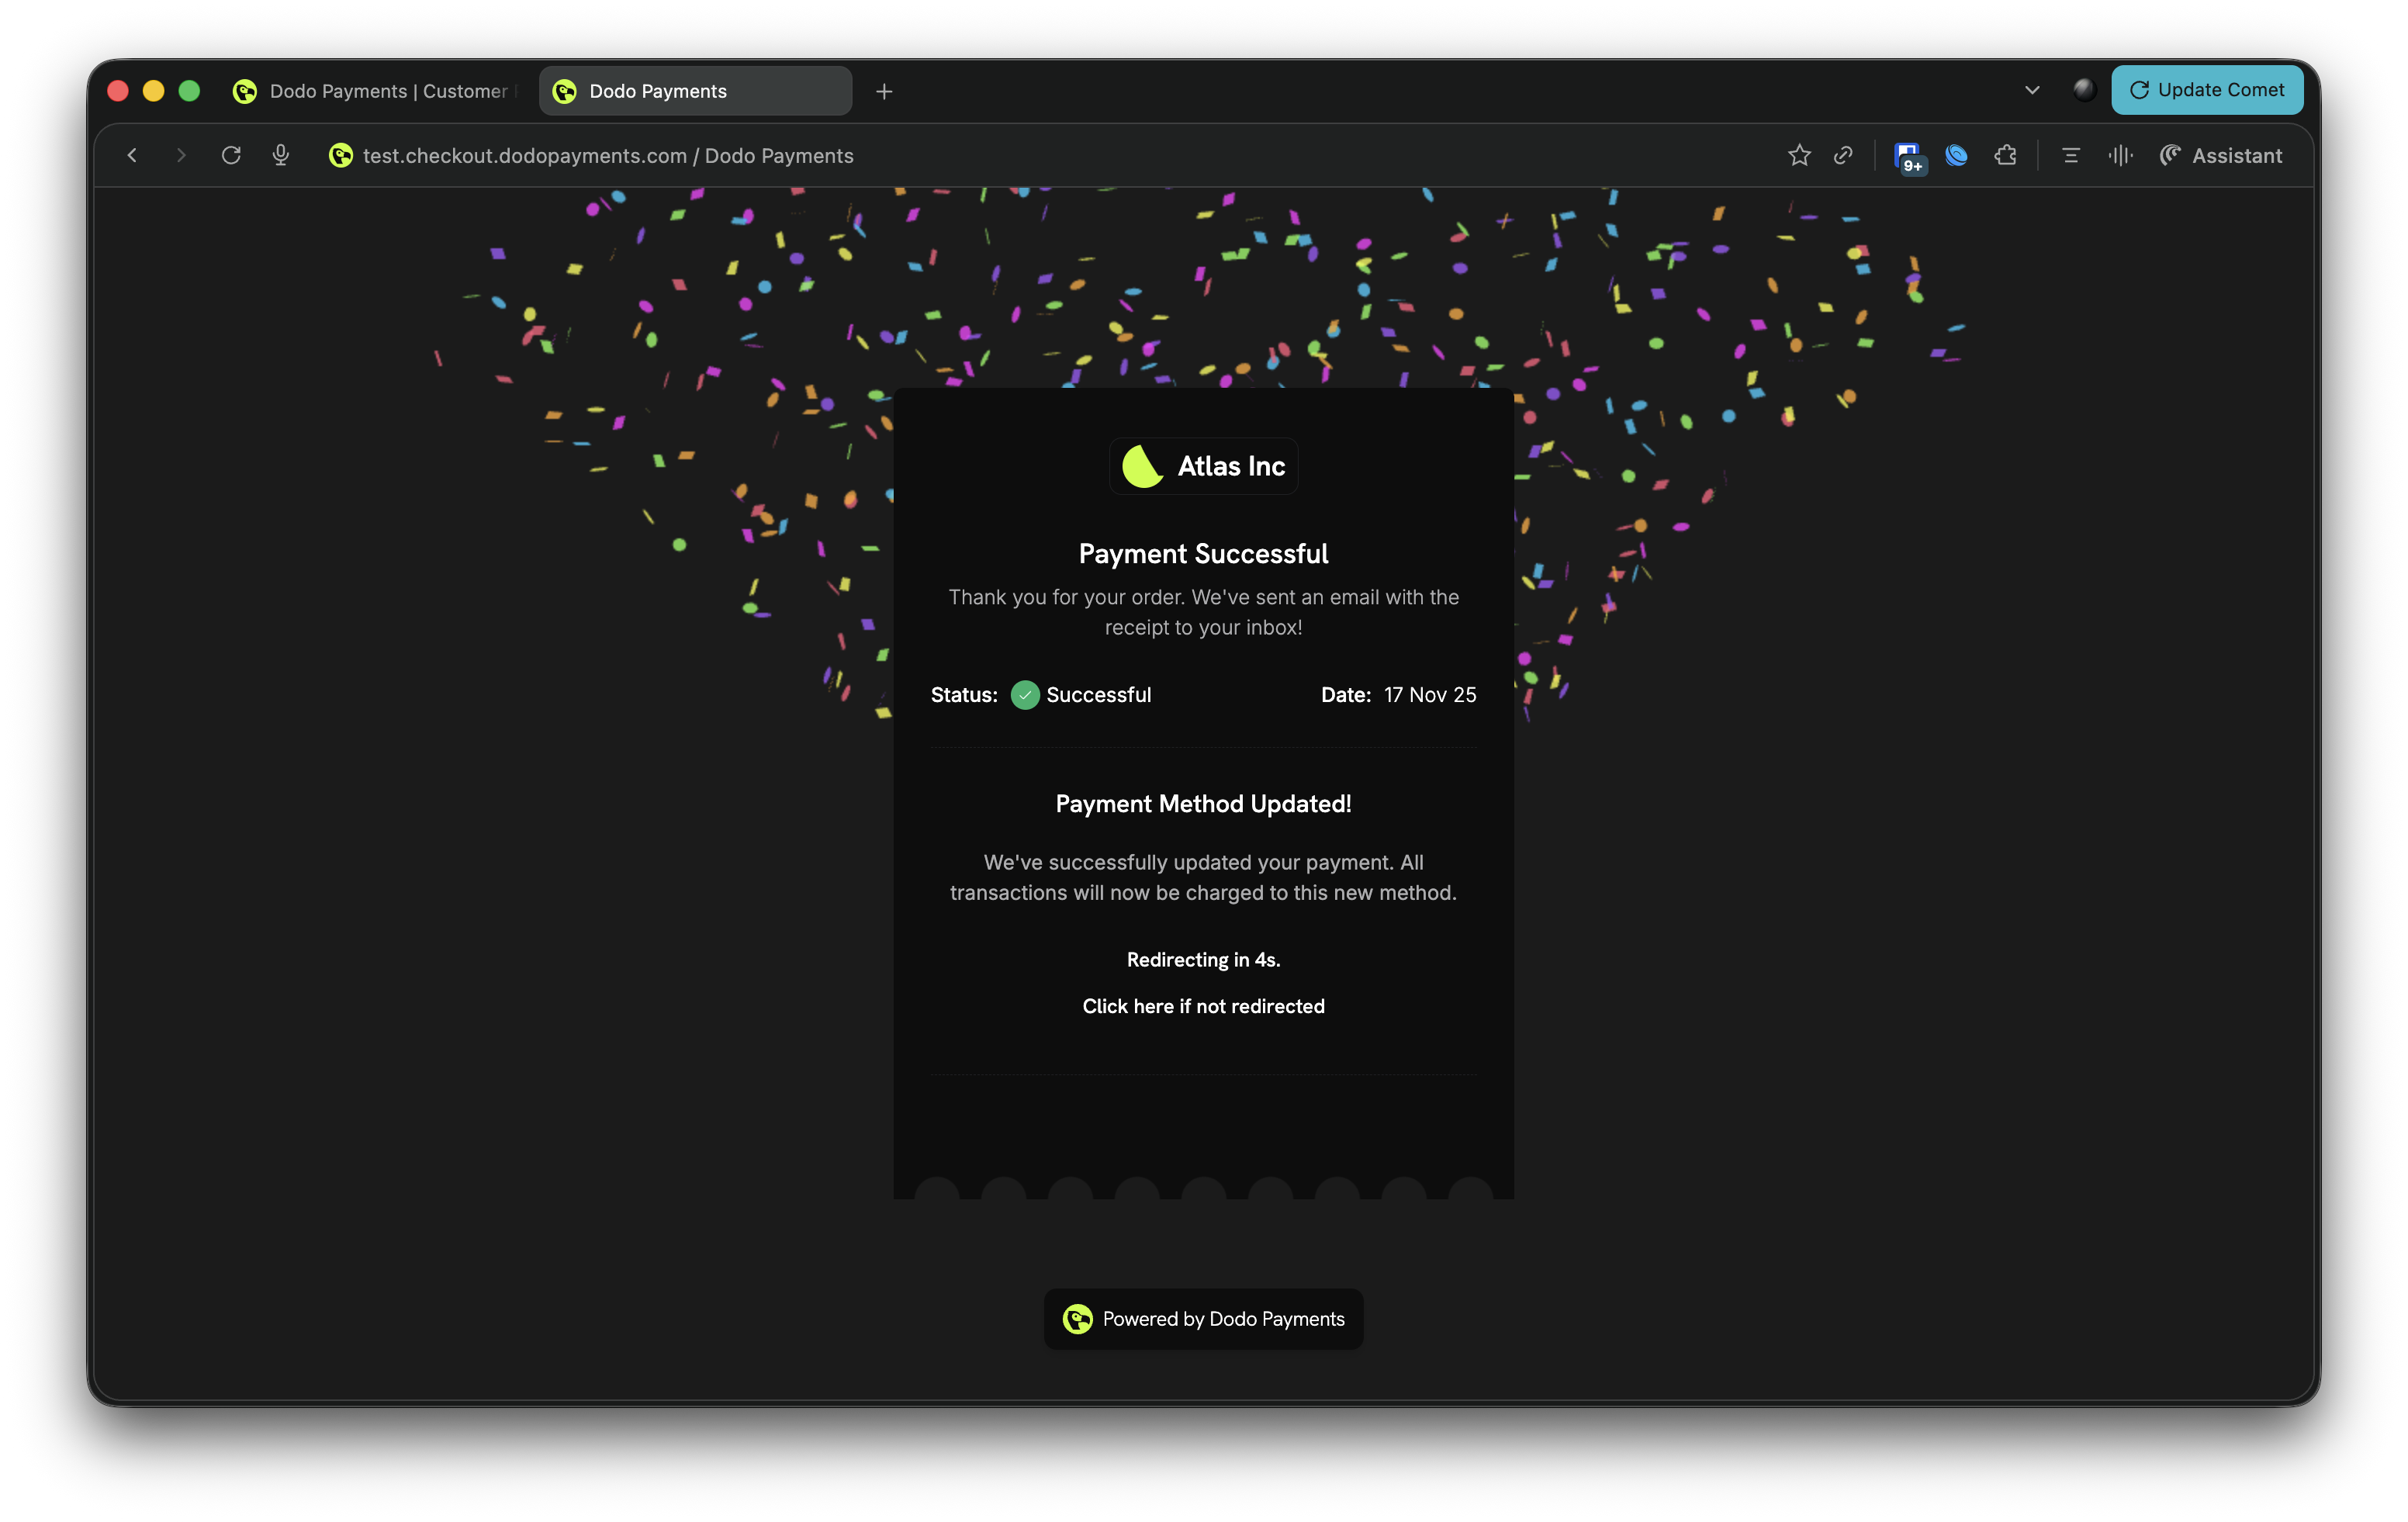Open the blue extension with 9+ badge
Image resolution: width=2408 pixels, height=1522 pixels.
(x=1908, y=155)
